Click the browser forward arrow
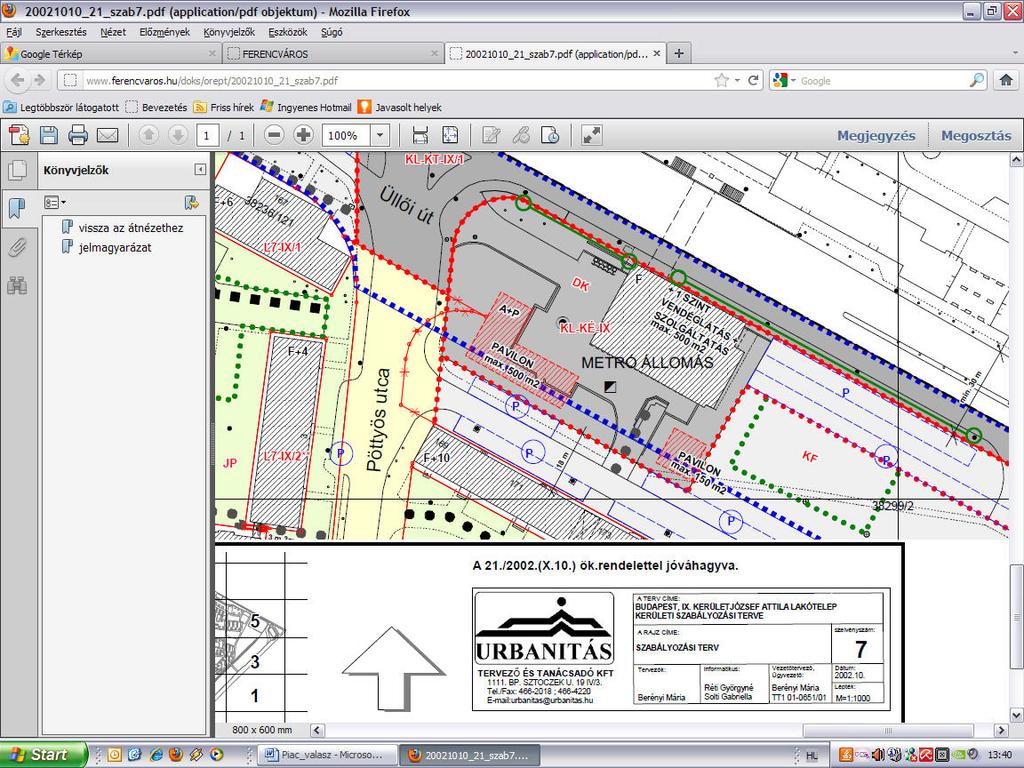The width and height of the screenshot is (1024, 768). 40,80
